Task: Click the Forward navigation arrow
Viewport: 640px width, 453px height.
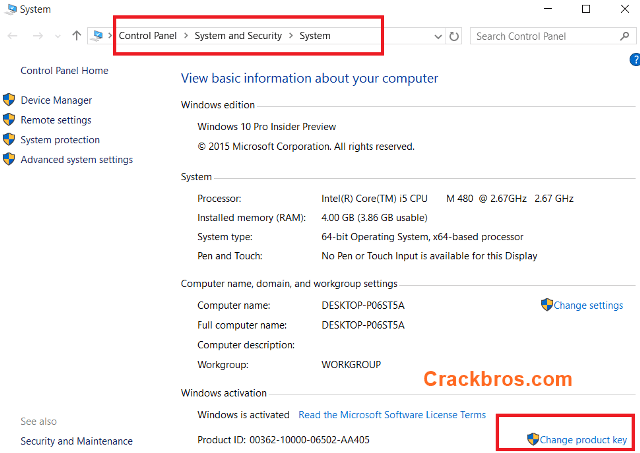Action: (38, 36)
